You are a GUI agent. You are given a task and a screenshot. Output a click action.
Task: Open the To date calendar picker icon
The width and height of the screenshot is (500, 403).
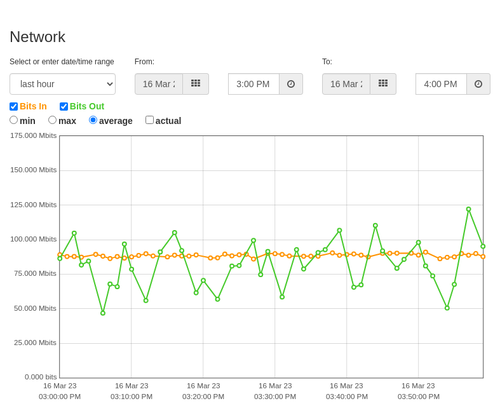[383, 84]
